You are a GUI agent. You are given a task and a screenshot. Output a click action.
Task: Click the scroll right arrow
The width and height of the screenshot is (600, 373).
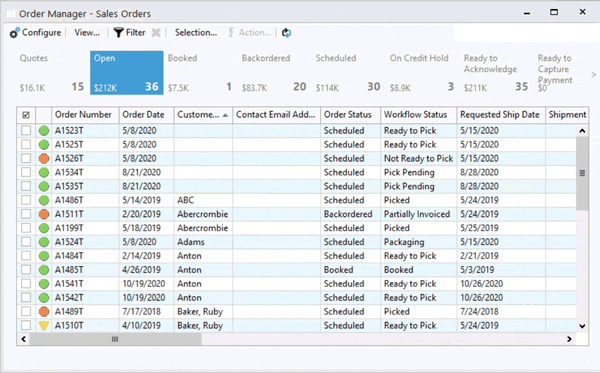click(x=569, y=339)
